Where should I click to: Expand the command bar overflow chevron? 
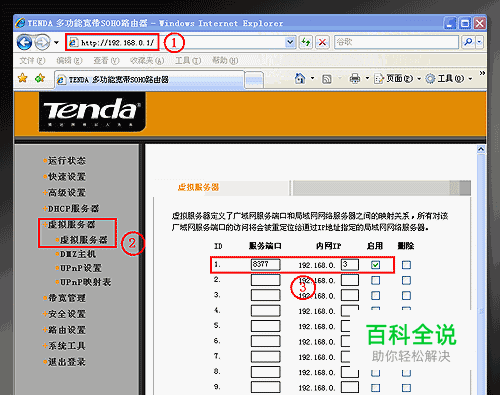482,73
